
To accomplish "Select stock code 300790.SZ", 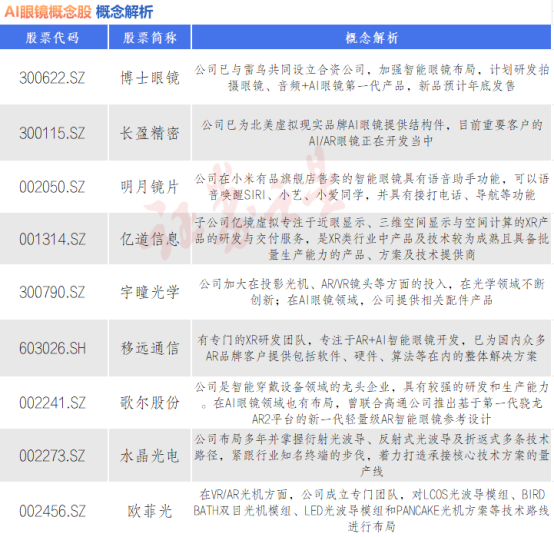I will (52, 292).
